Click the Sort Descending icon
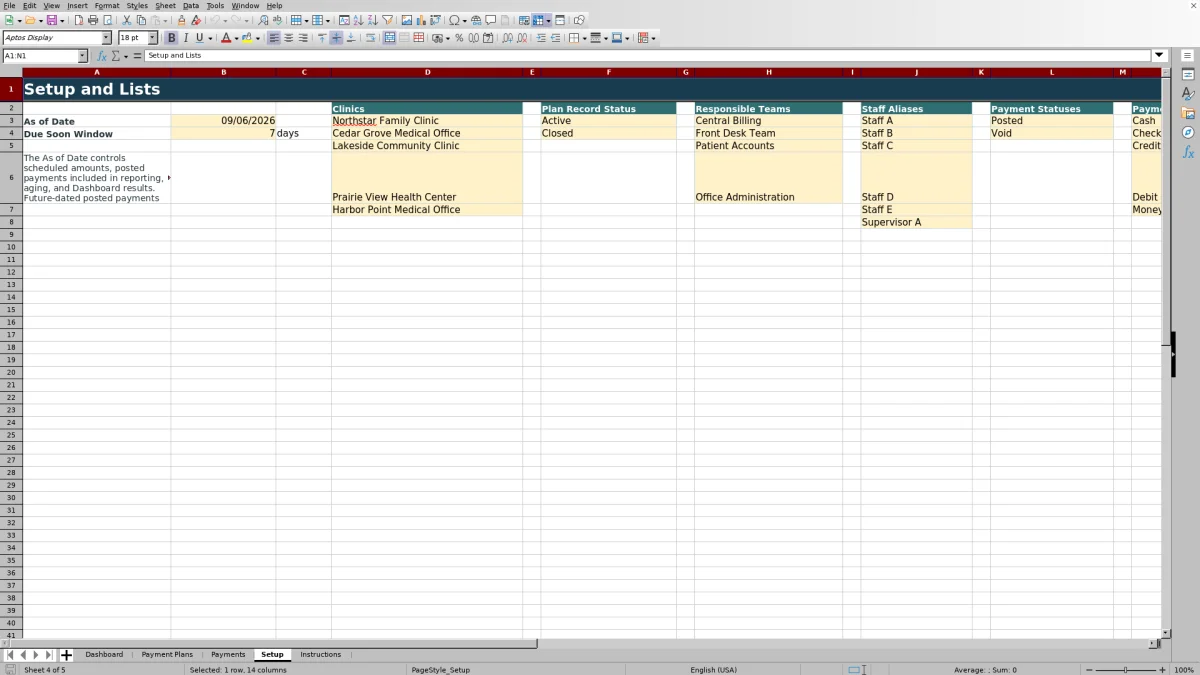The image size is (1200, 675). (372, 20)
